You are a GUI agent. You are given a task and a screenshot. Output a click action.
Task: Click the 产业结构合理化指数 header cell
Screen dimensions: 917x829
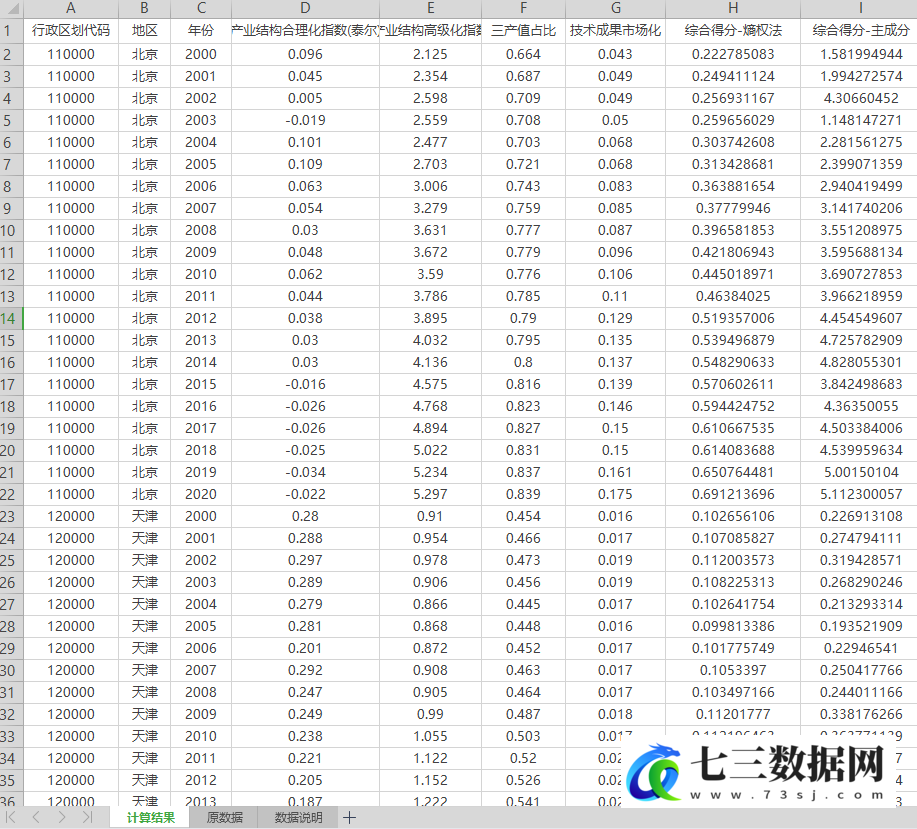(x=305, y=30)
